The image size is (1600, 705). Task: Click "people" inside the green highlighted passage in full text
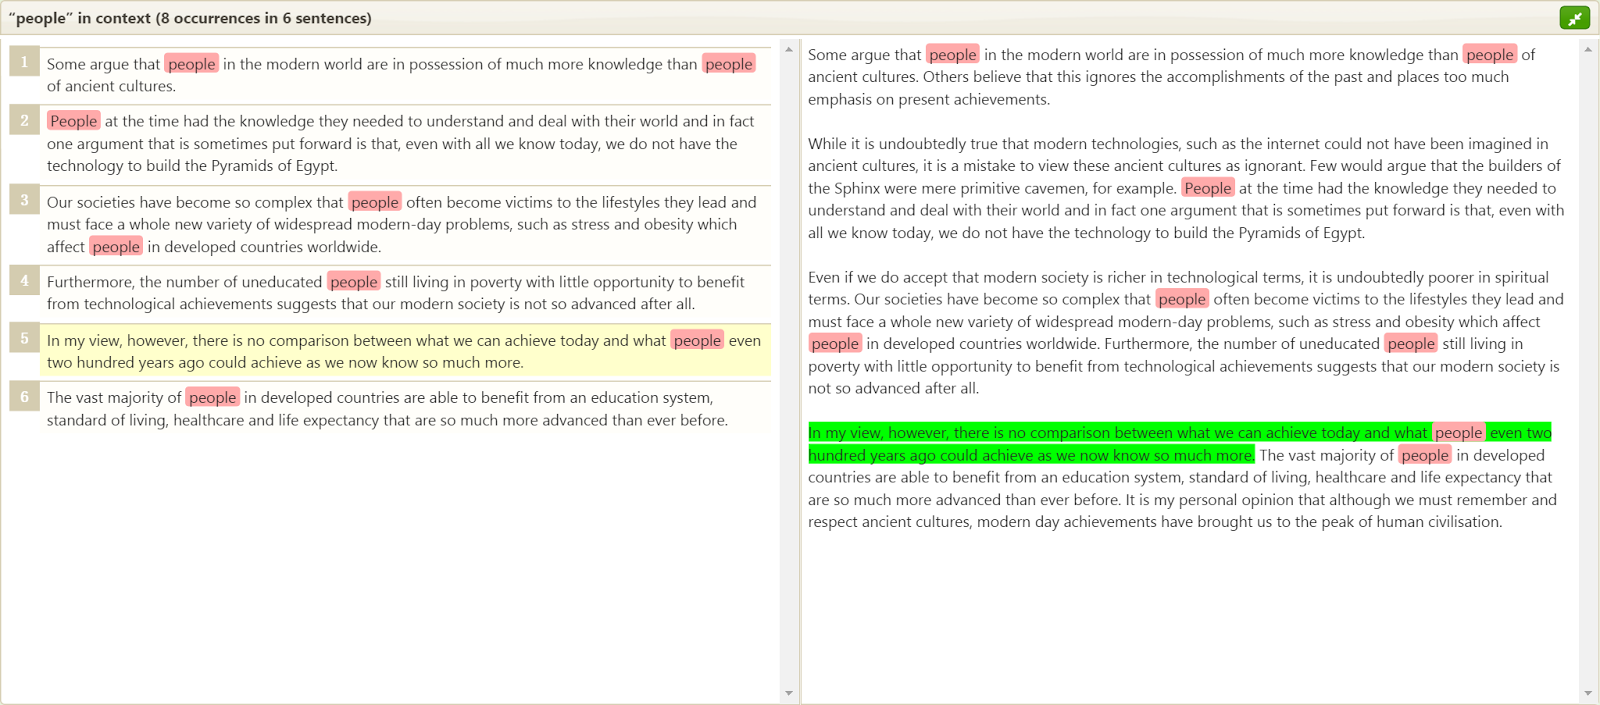tap(1459, 432)
